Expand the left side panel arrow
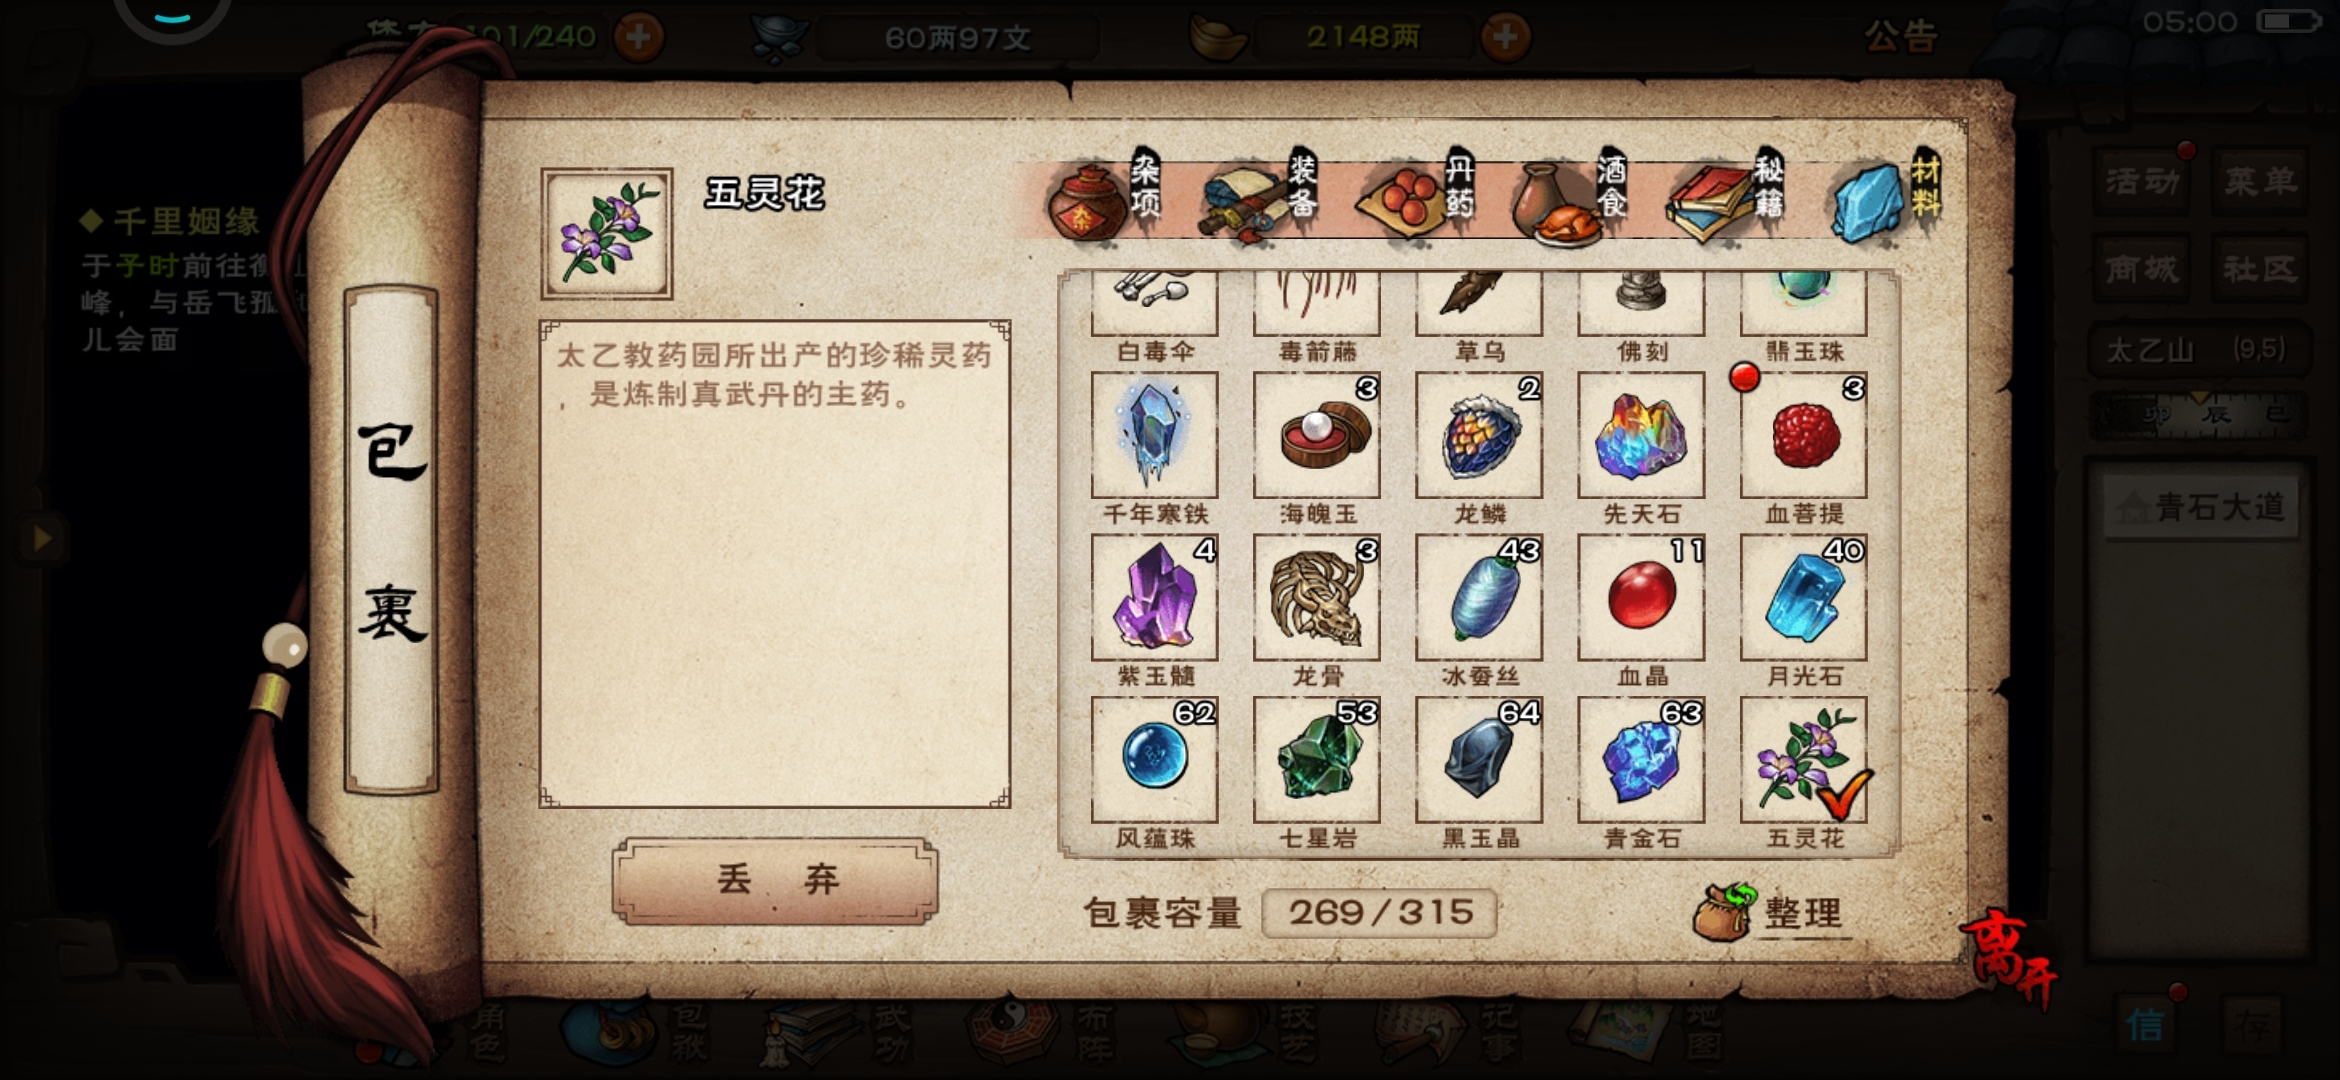This screenshot has width=2340, height=1080. coord(42,539)
